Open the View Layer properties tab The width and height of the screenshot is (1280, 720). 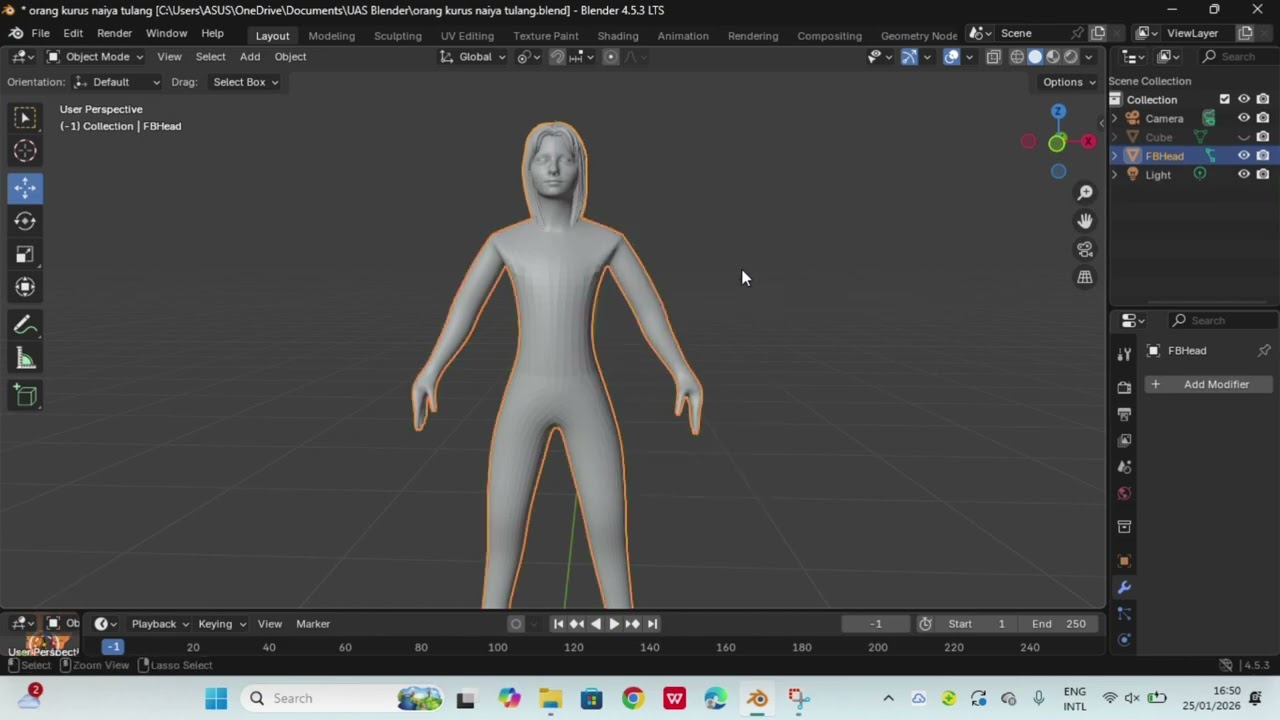tap(1124, 440)
